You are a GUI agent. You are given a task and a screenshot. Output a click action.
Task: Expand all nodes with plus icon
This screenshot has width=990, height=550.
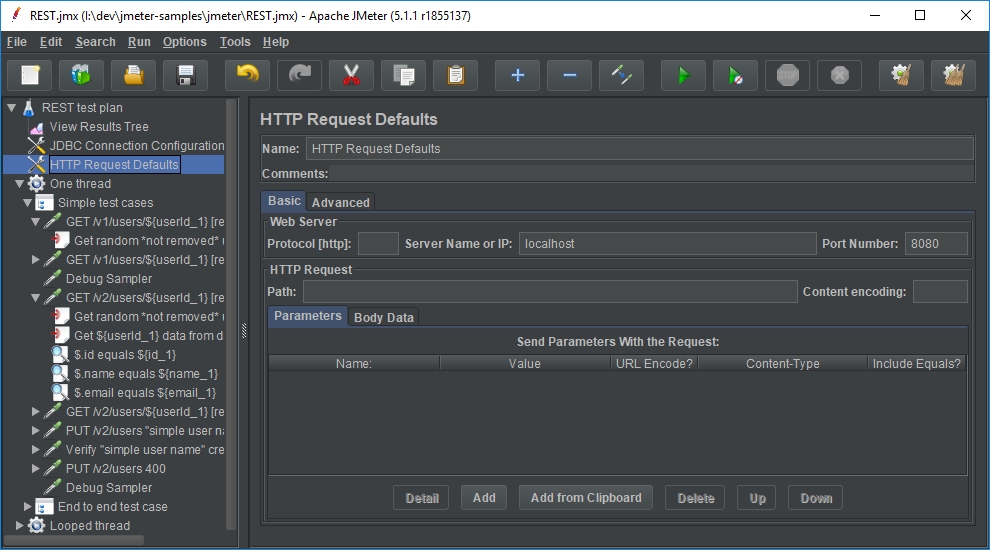(x=517, y=76)
